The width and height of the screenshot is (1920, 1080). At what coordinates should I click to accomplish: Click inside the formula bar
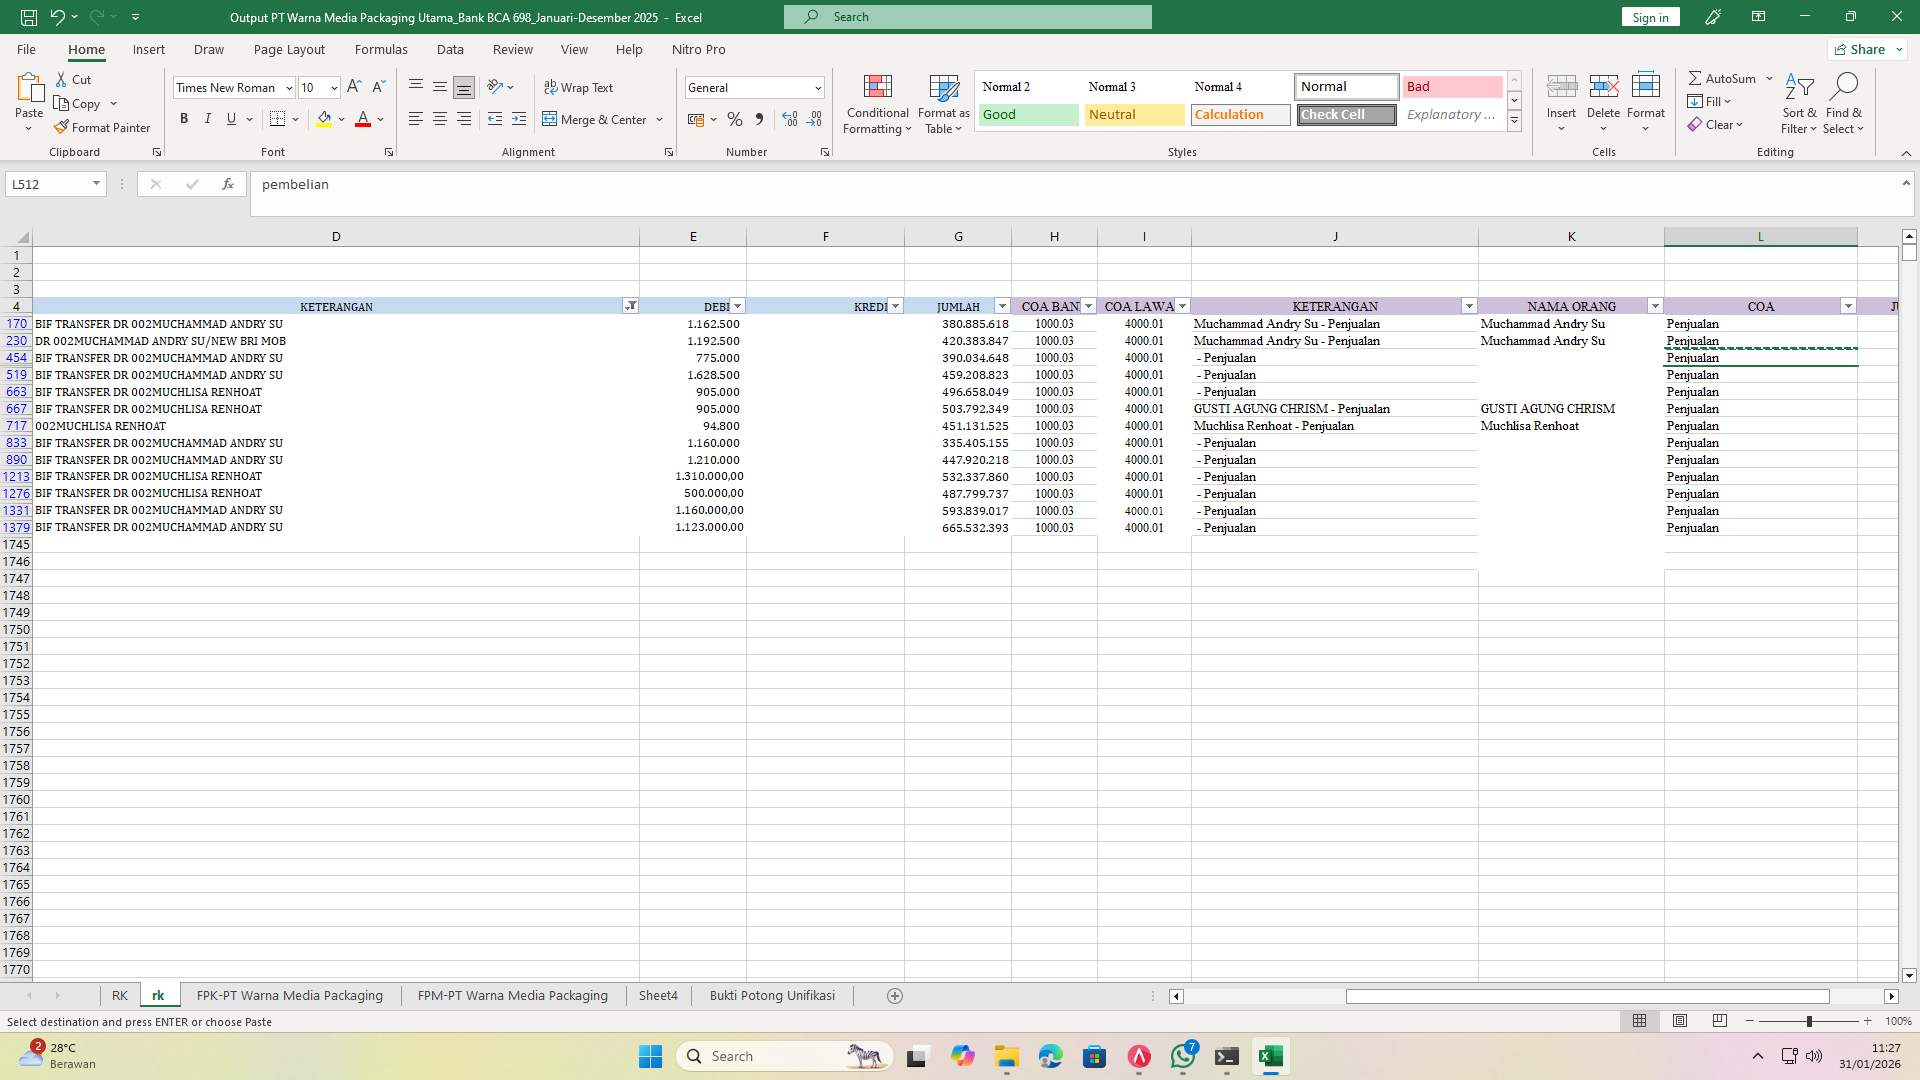[600, 184]
